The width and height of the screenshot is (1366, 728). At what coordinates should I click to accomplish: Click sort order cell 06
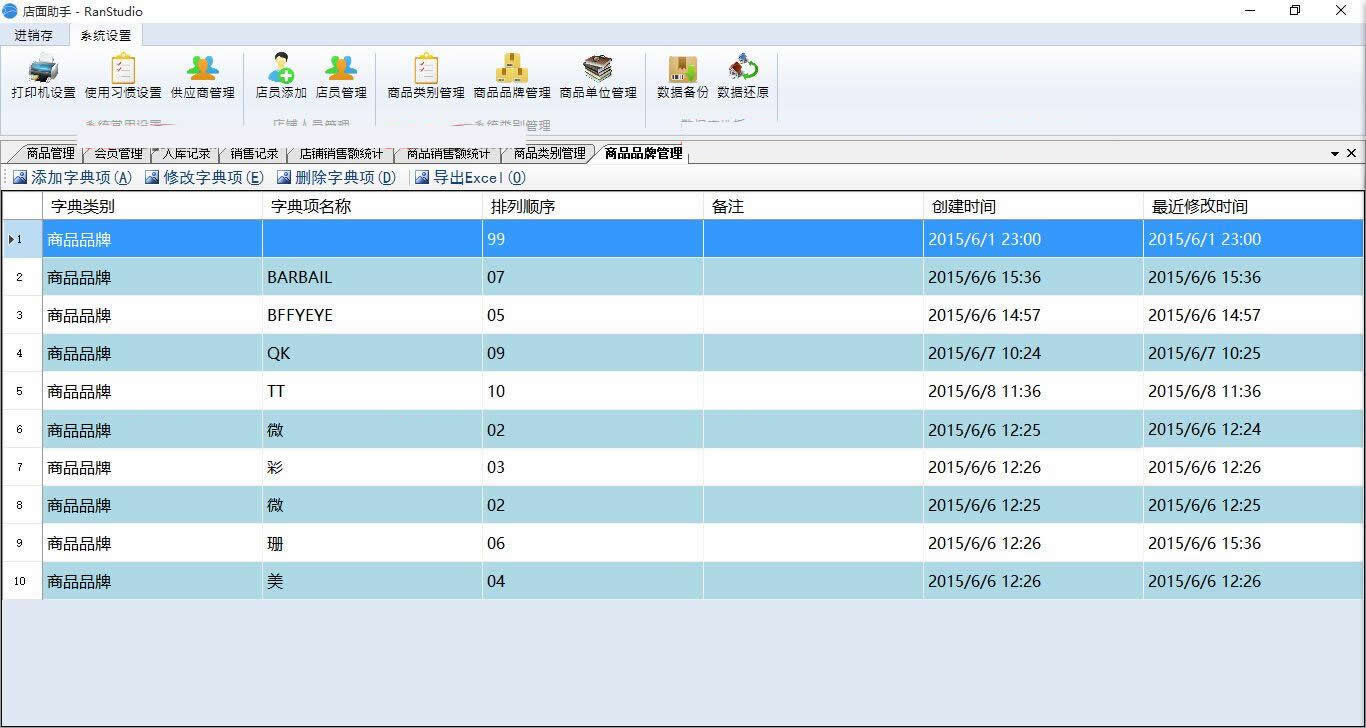click(593, 543)
